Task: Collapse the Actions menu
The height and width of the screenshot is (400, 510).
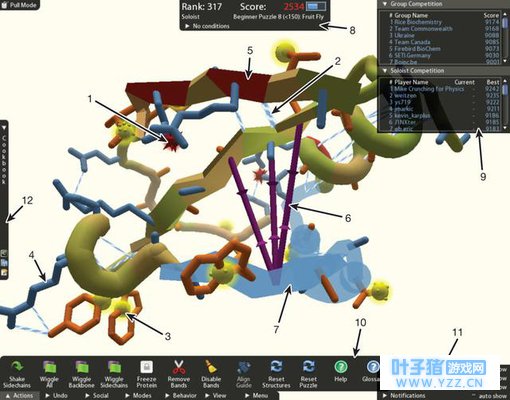Action: click(x=20, y=396)
